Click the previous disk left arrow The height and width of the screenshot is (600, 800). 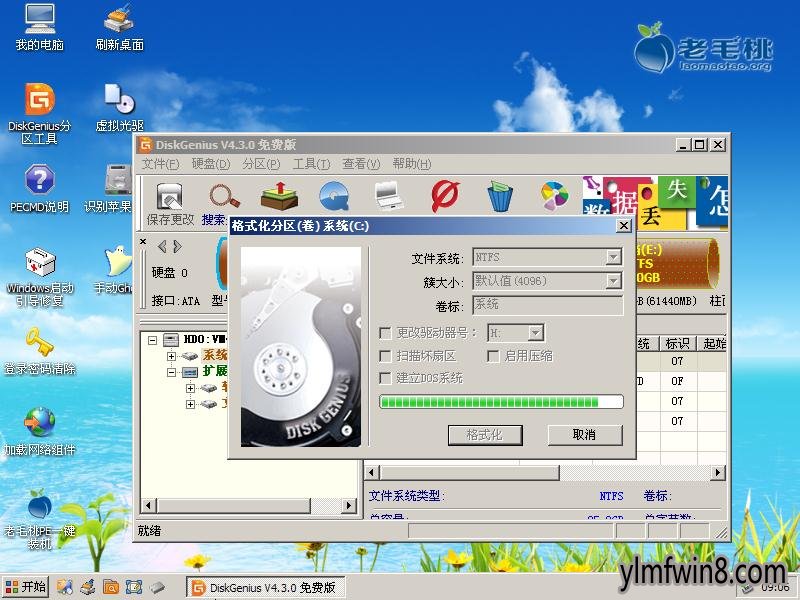162,247
